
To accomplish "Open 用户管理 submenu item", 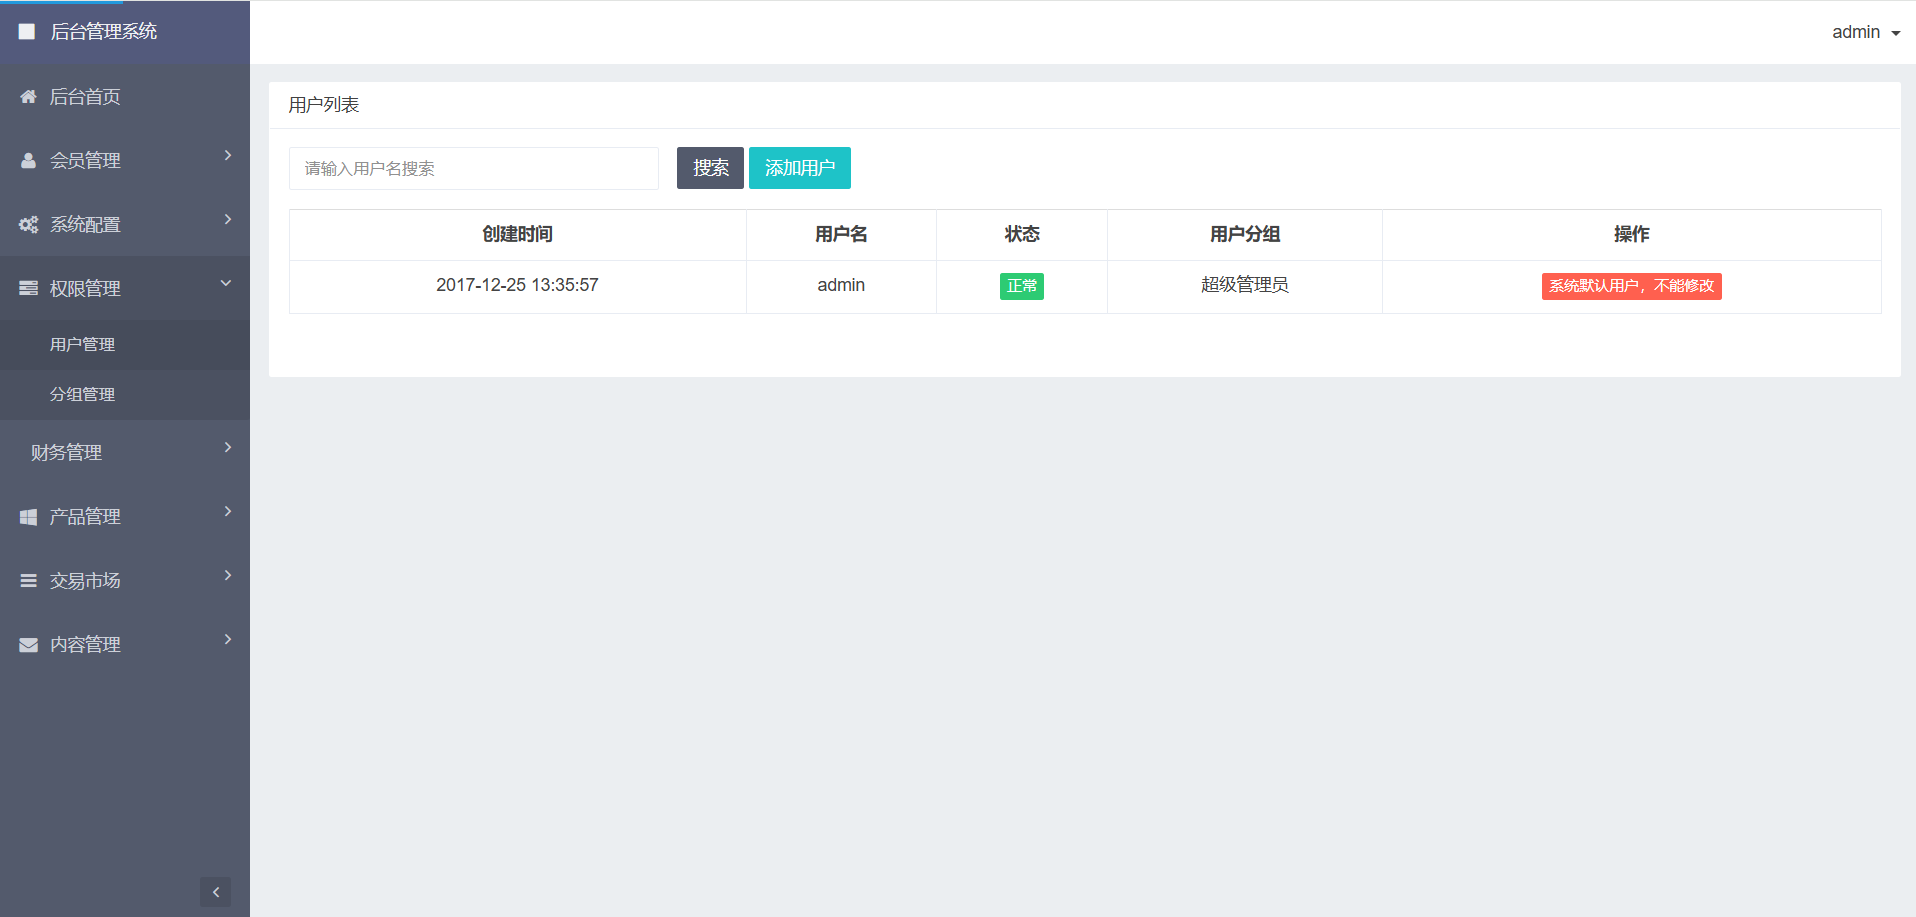I will click(82, 344).
